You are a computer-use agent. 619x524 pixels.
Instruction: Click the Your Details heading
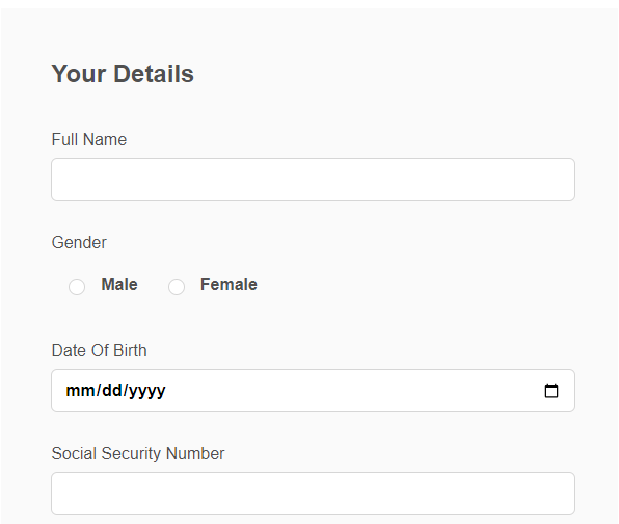click(x=123, y=74)
